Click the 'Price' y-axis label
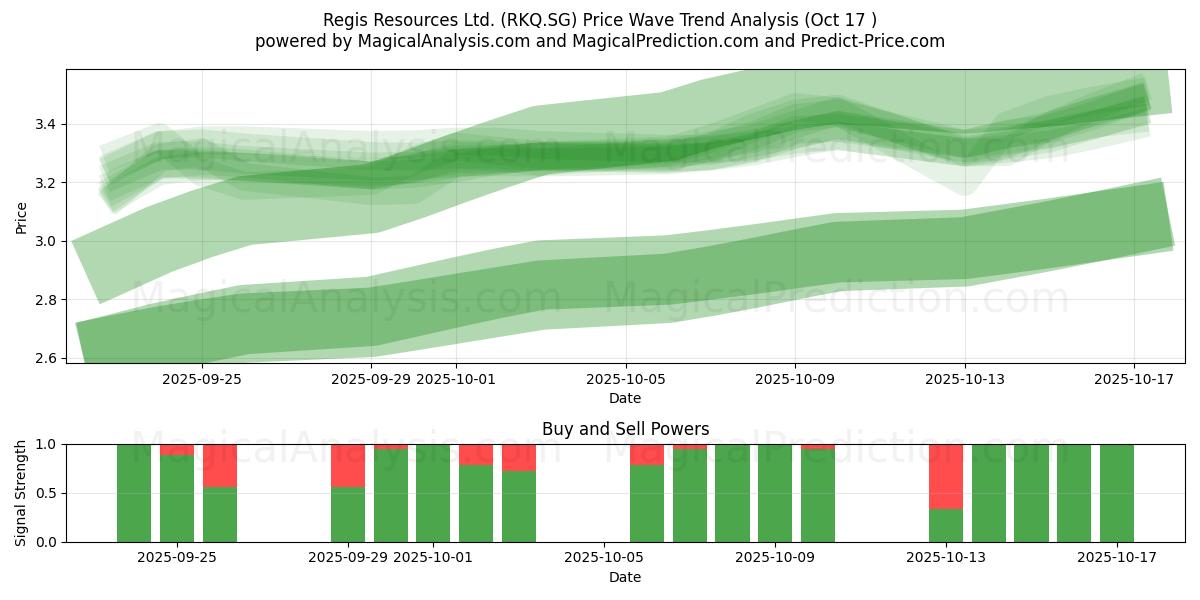This screenshot has height=600, width=1200. click(x=21, y=218)
